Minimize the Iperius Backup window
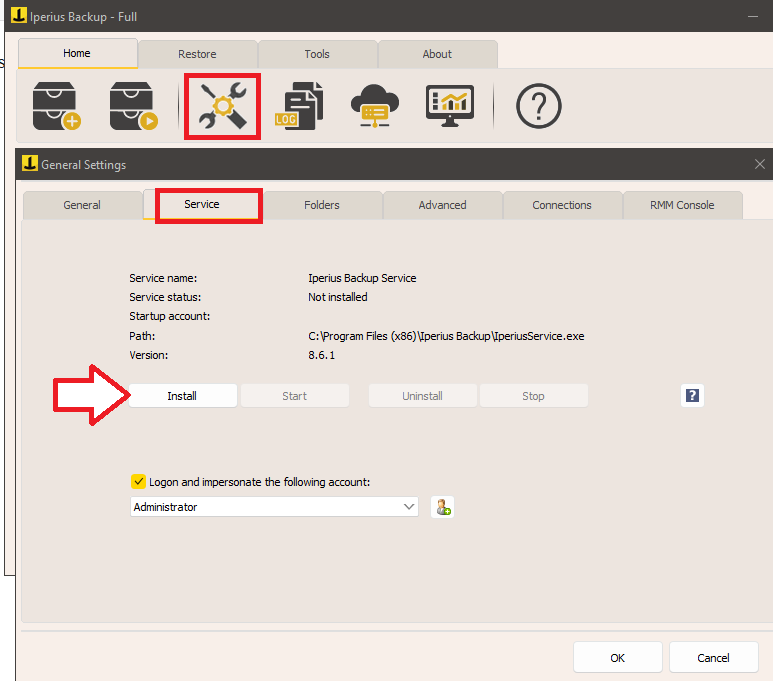 pos(753,17)
